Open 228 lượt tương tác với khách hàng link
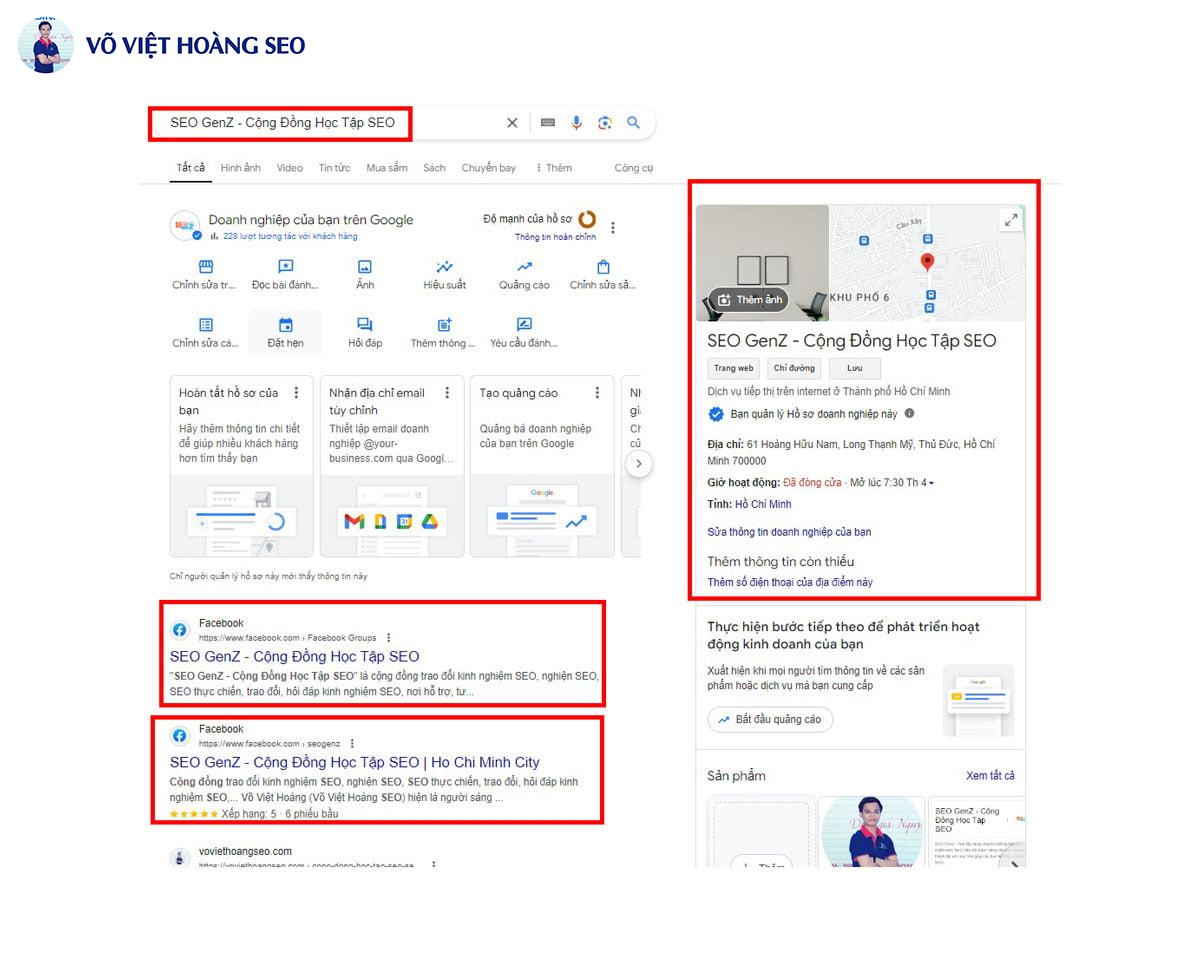This screenshot has width=1200, height=969. (290, 237)
